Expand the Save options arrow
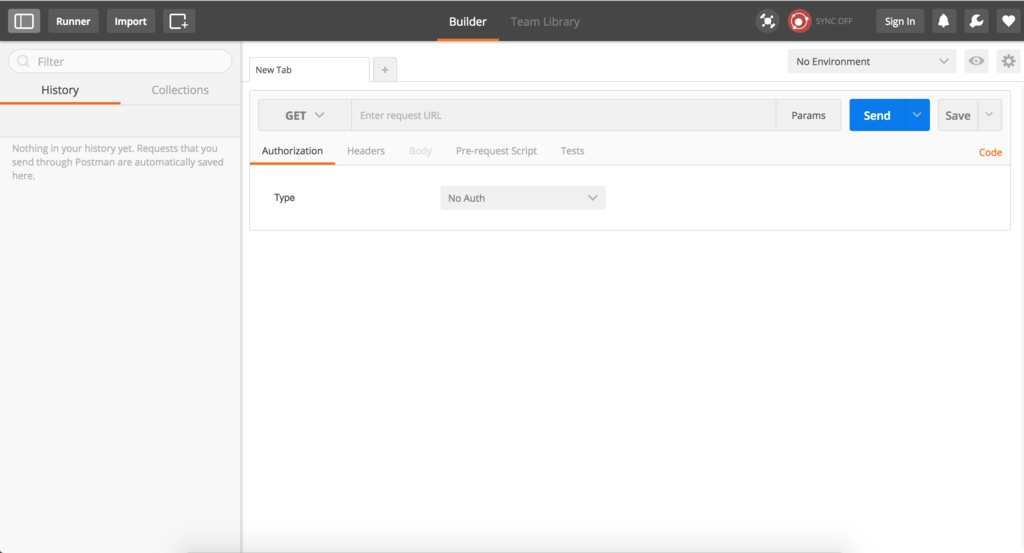This screenshot has width=1024, height=553. click(x=989, y=115)
